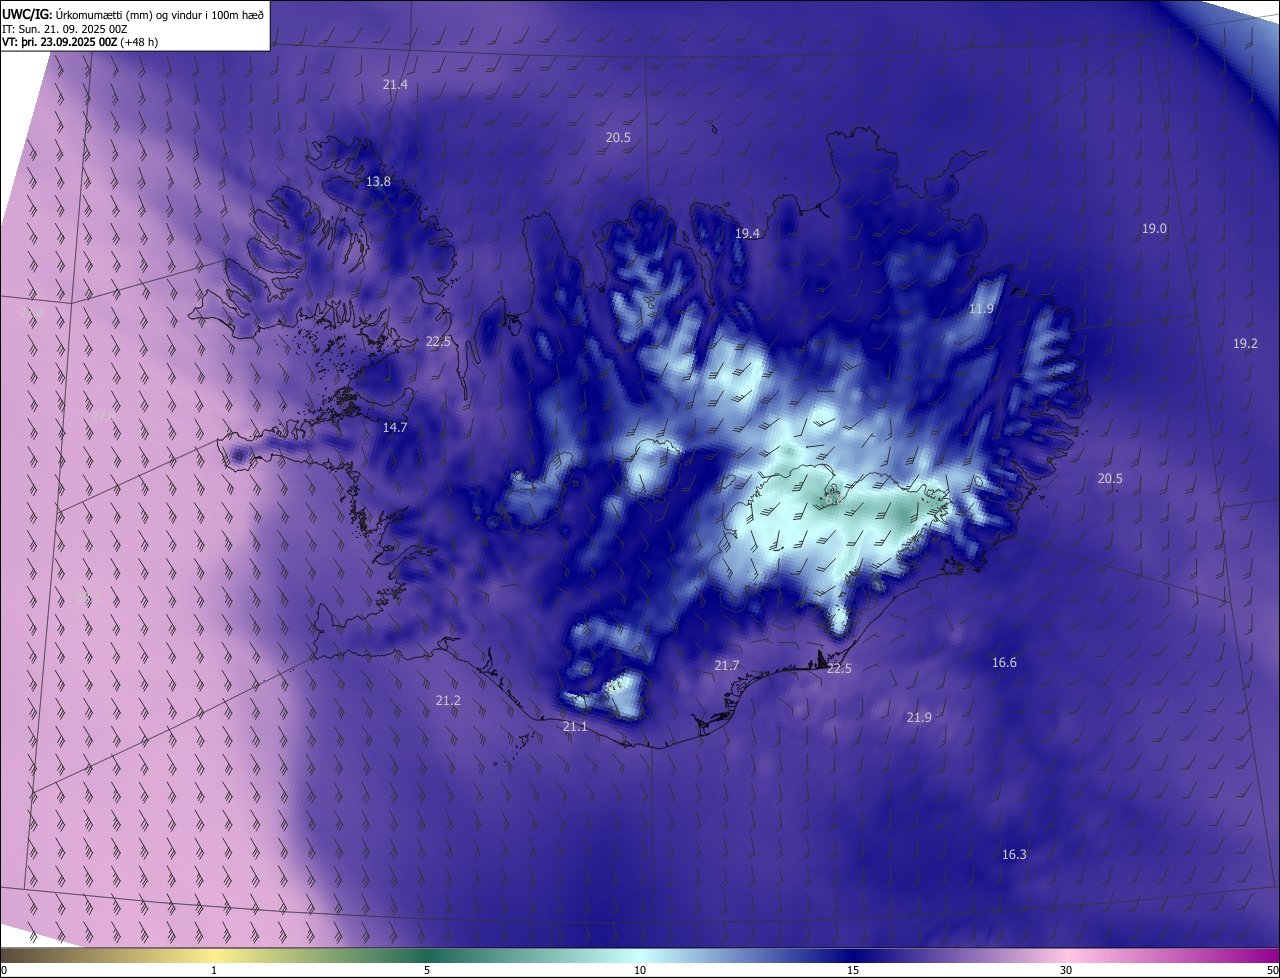
Task: Select the 19.4 wind value label
Action: tap(747, 234)
